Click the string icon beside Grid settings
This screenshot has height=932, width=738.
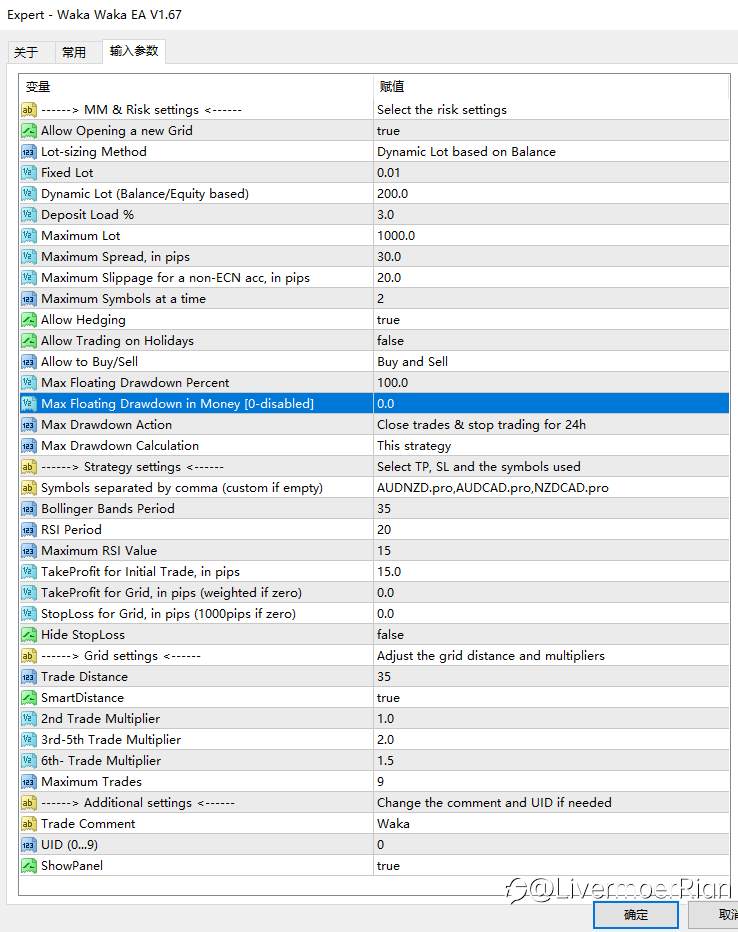coord(29,656)
